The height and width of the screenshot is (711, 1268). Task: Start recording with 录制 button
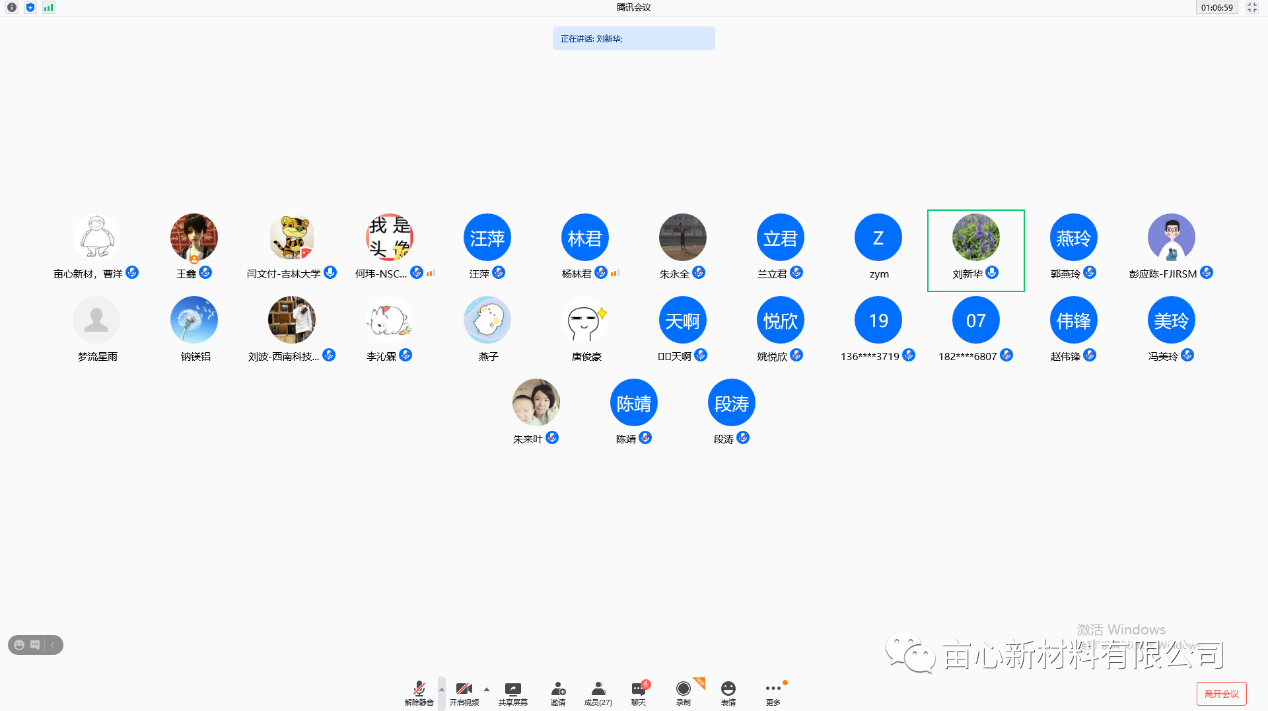coord(683,693)
